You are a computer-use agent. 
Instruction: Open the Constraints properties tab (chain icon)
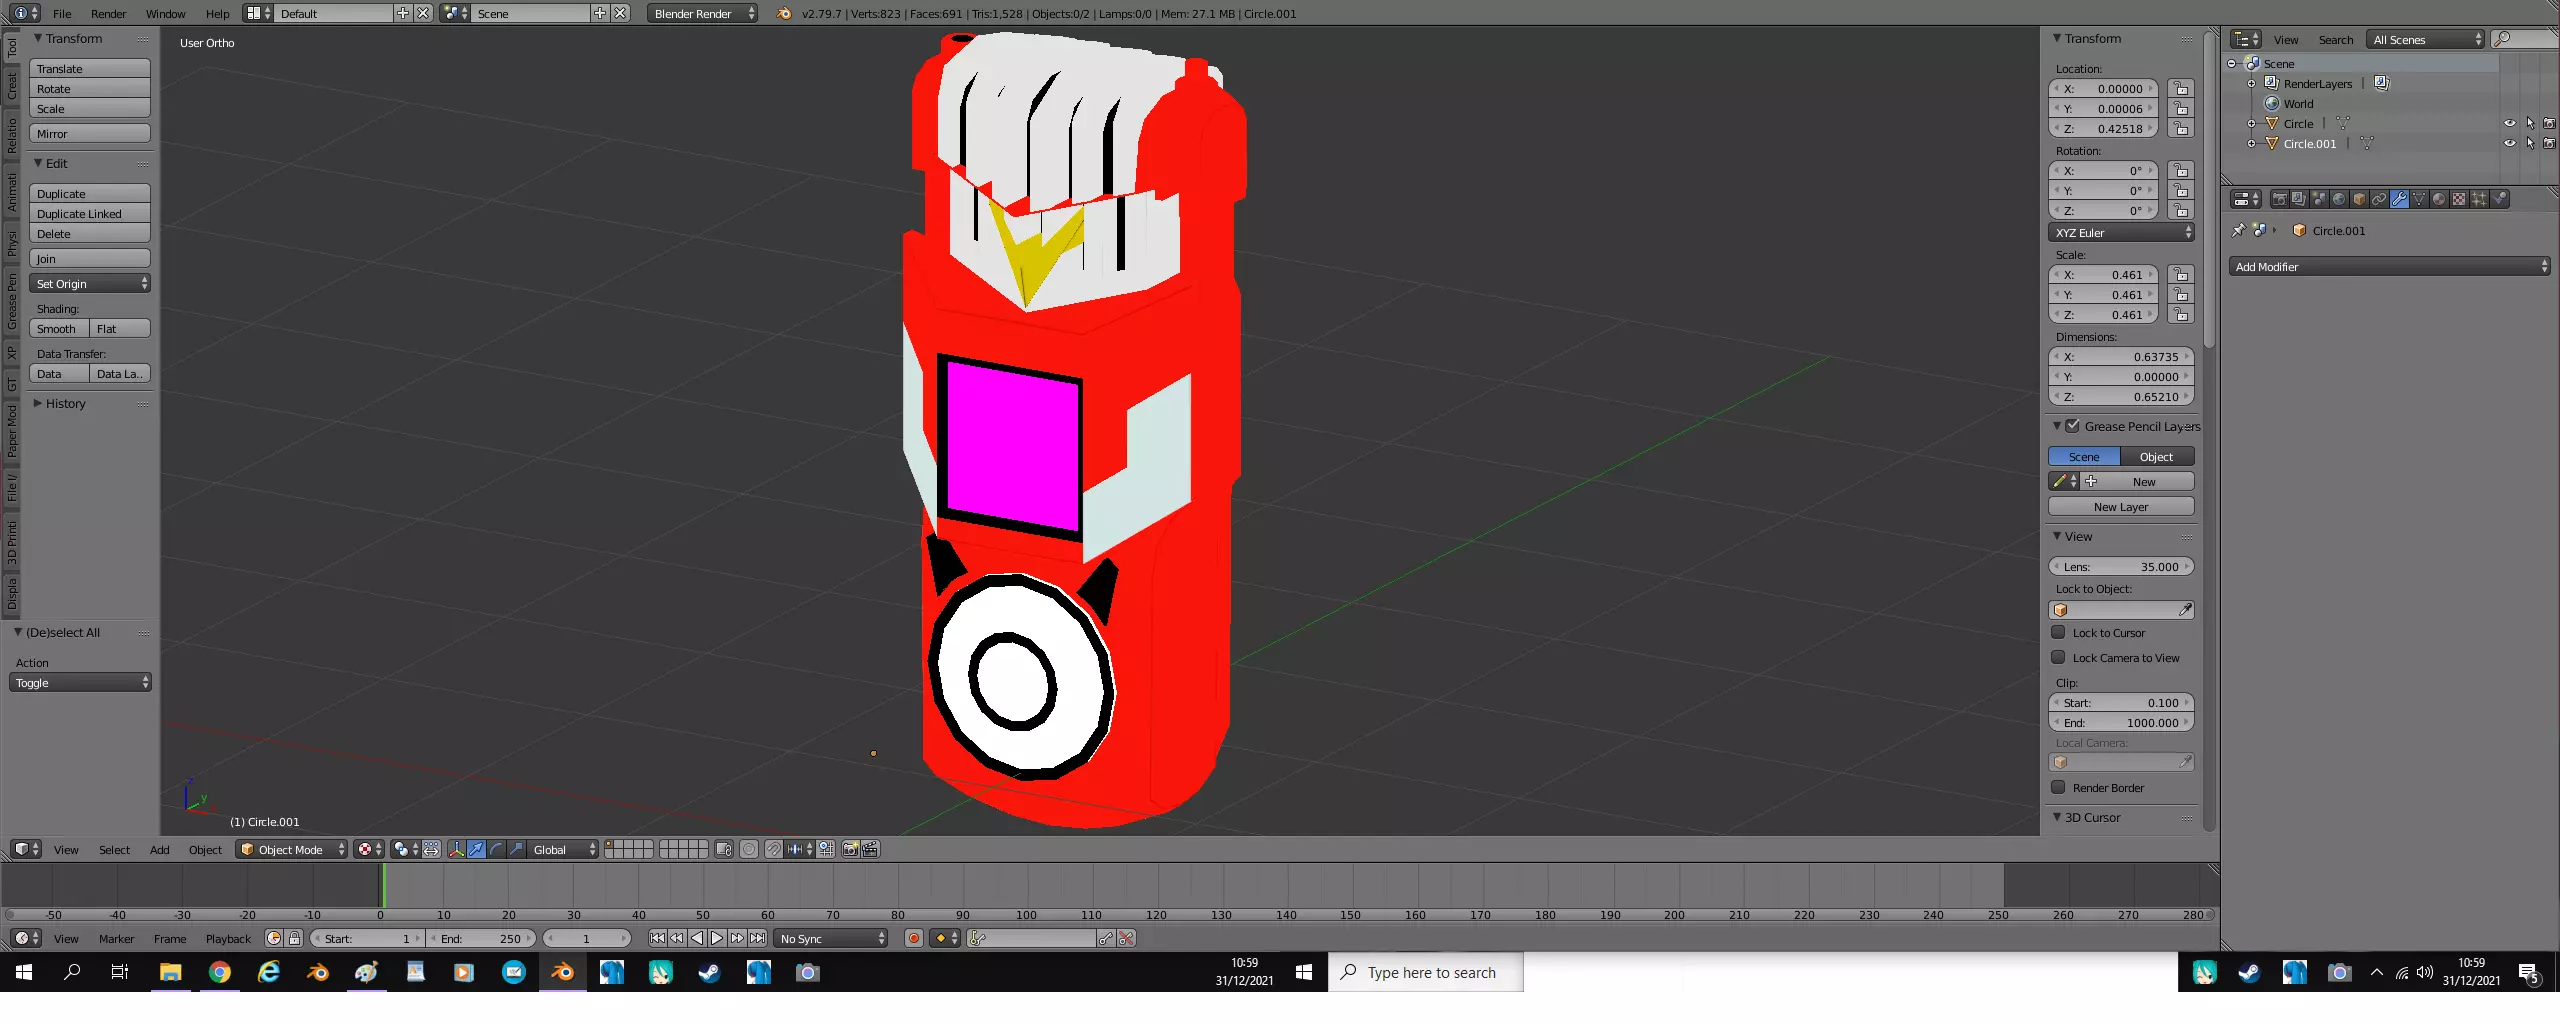2379,199
